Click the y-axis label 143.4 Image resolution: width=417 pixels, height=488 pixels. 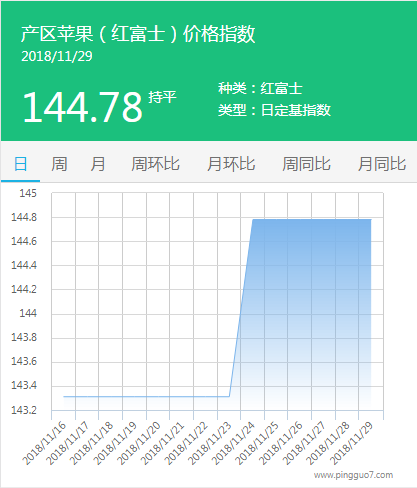tap(24, 385)
